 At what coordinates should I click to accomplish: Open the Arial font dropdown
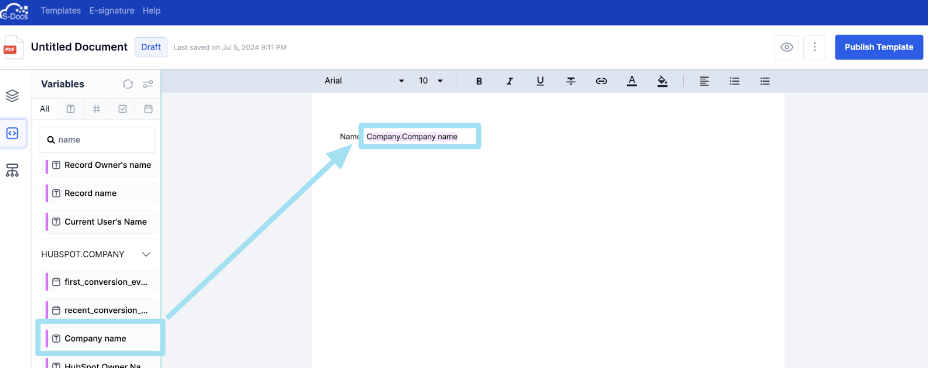tap(364, 81)
